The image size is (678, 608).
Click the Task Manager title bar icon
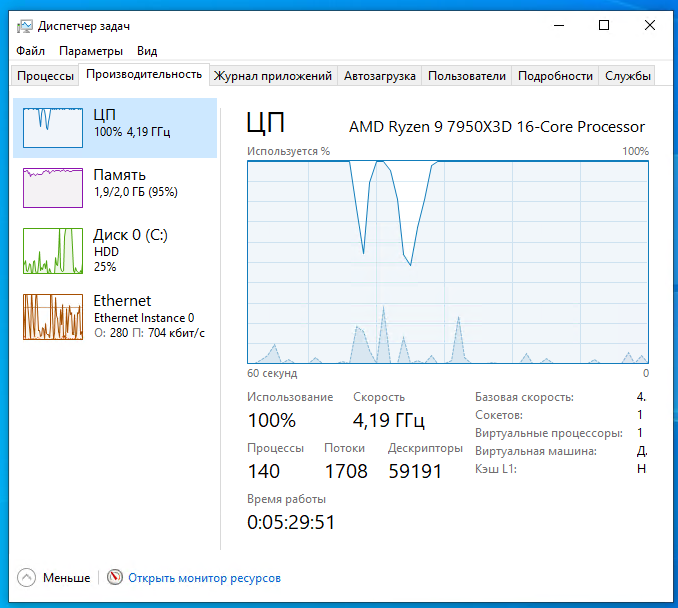(25, 26)
